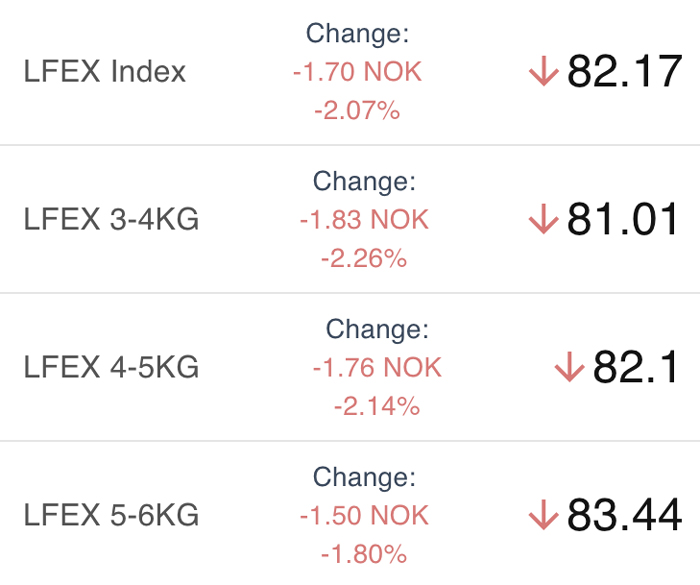
Task: Click the 83.44 price value
Action: (x=625, y=514)
